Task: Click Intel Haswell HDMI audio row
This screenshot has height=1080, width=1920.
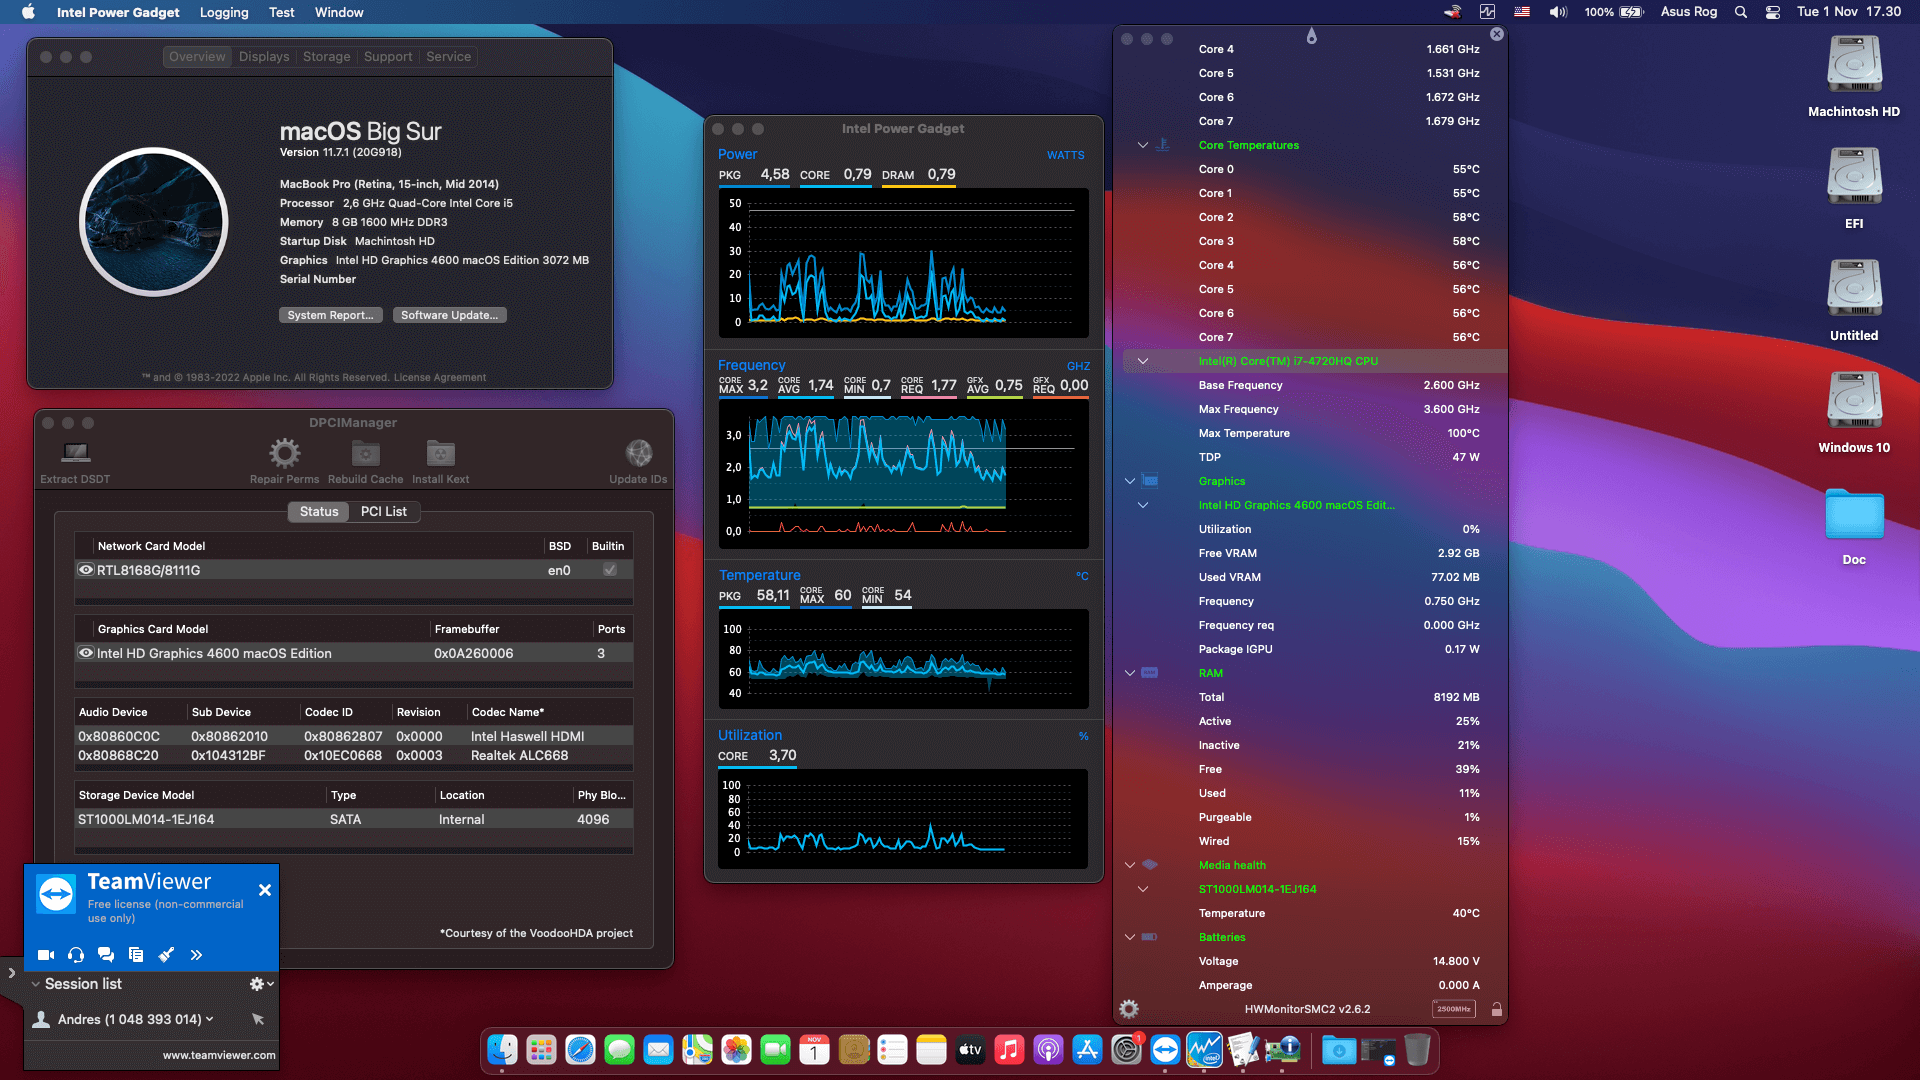Action: (x=354, y=736)
